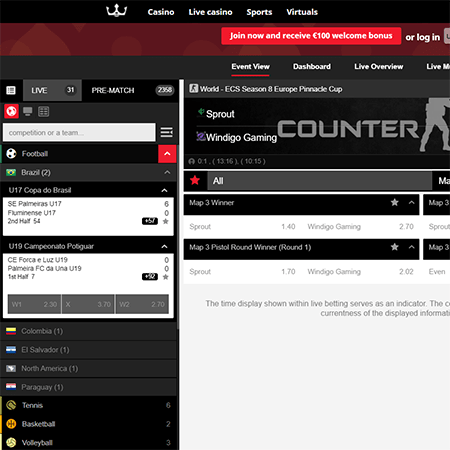450x450 pixels.
Task: Open the Basketball sport icon
Action: coord(11,424)
